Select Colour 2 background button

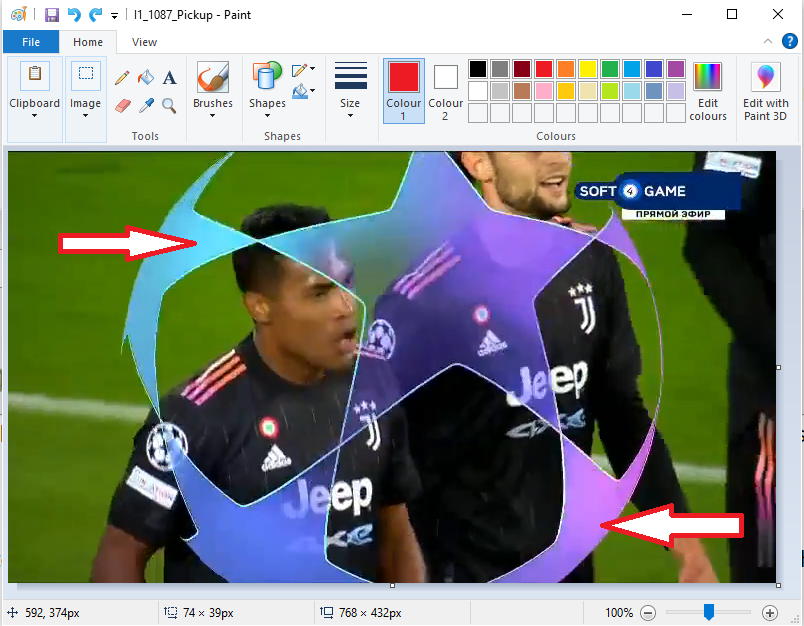pyautogui.click(x=446, y=91)
